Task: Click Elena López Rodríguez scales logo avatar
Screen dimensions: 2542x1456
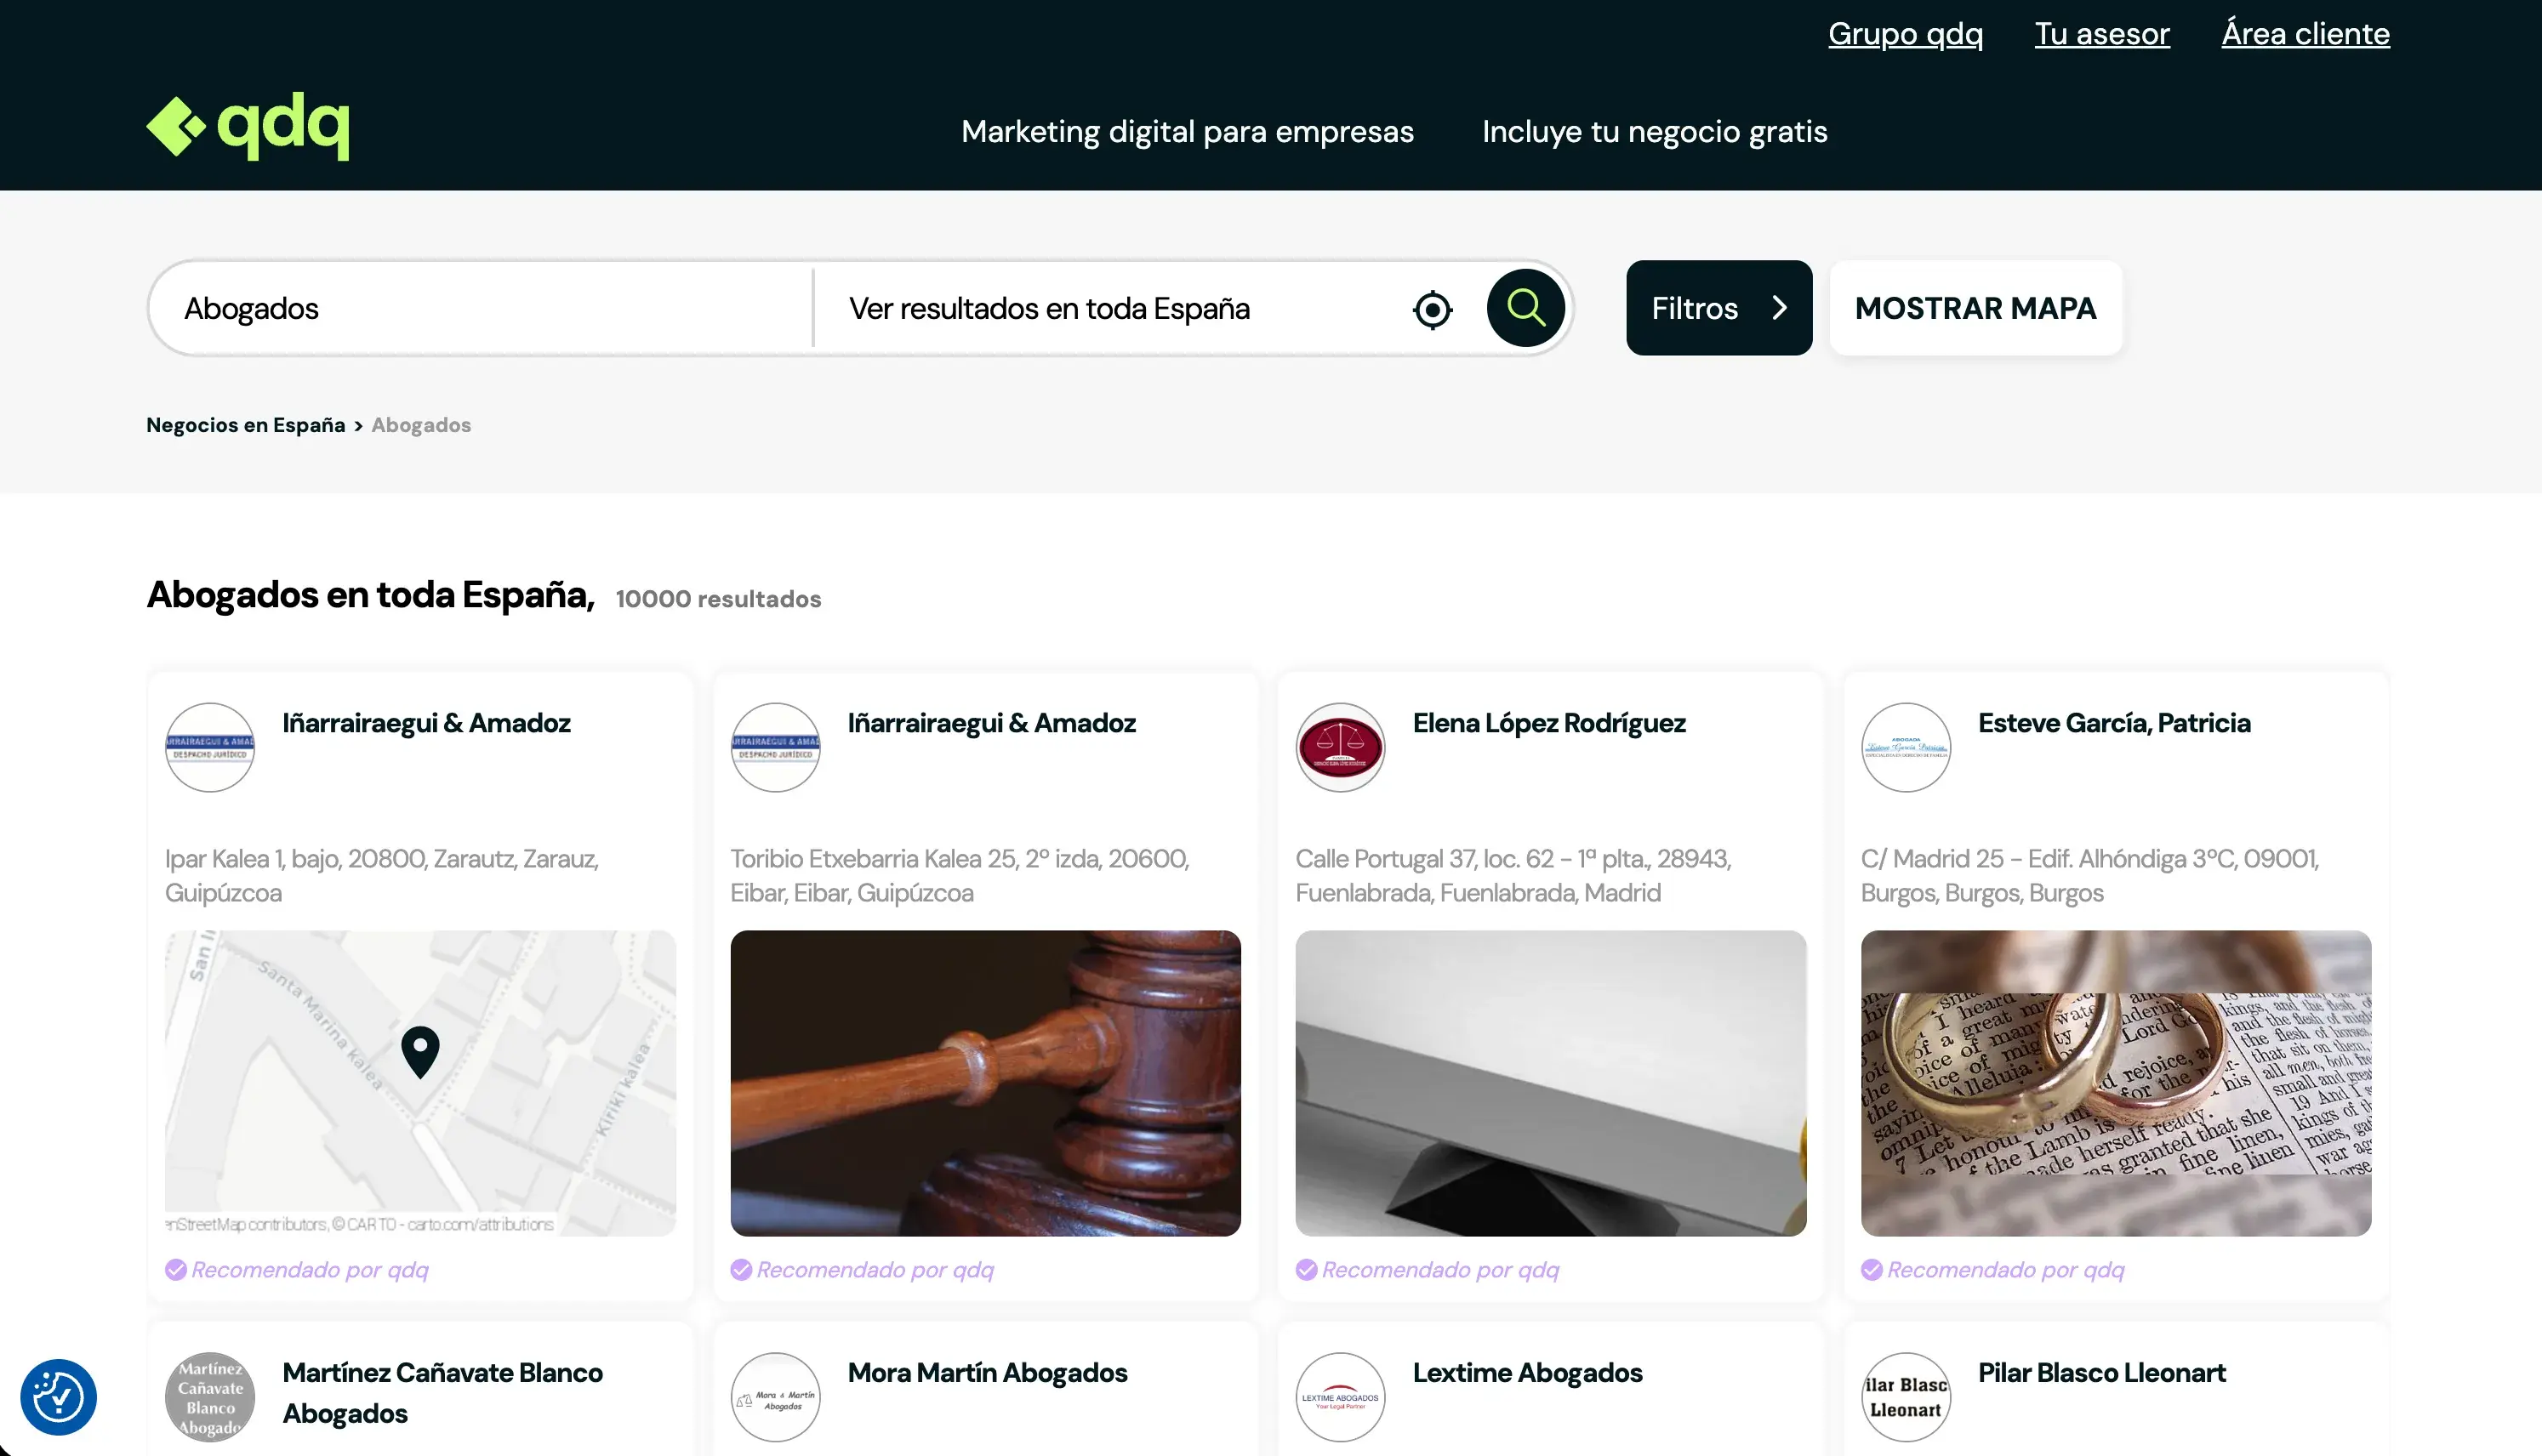Action: [x=1340, y=747]
